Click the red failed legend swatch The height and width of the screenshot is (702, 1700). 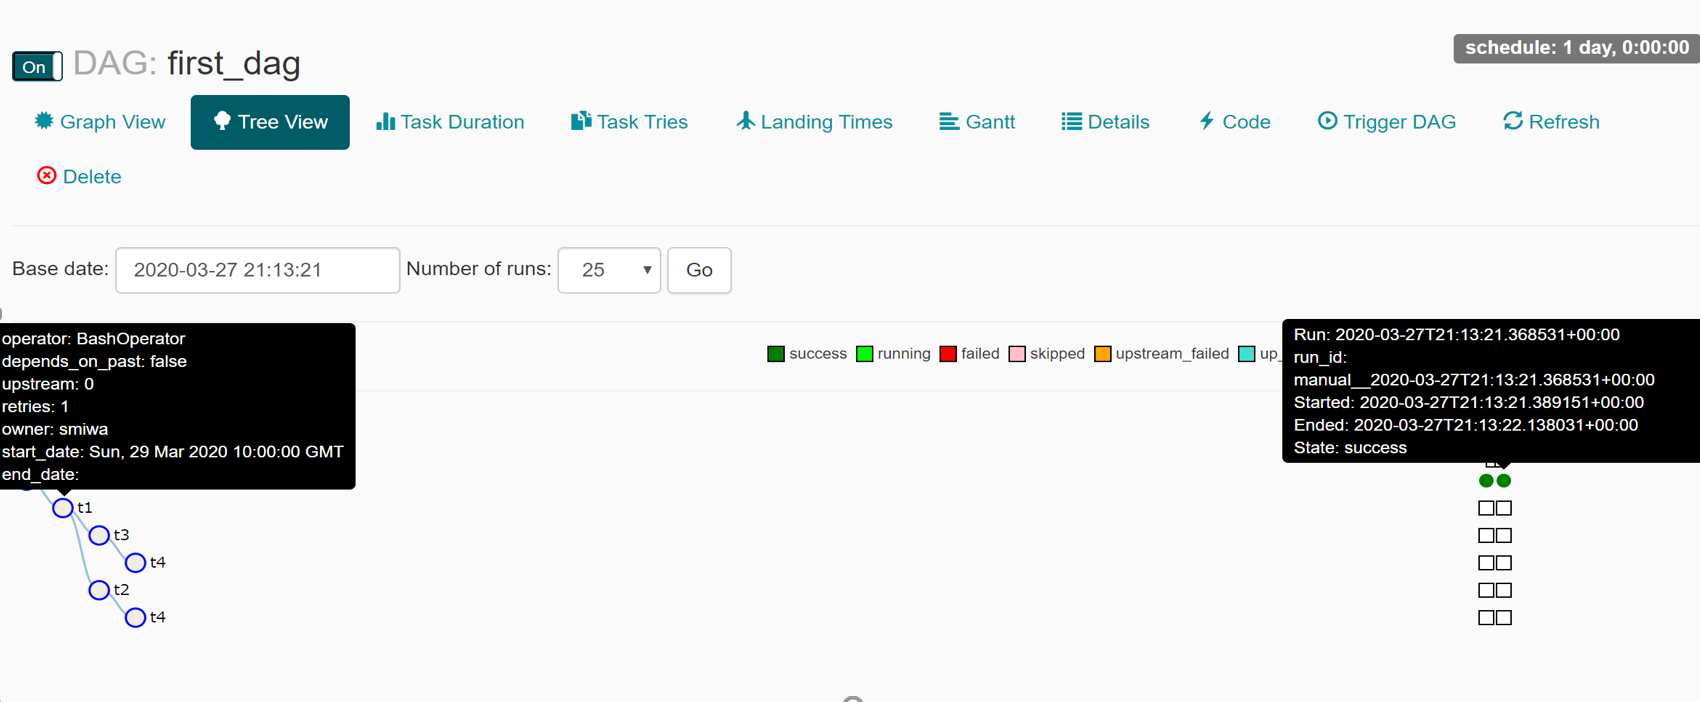pyautogui.click(x=948, y=354)
